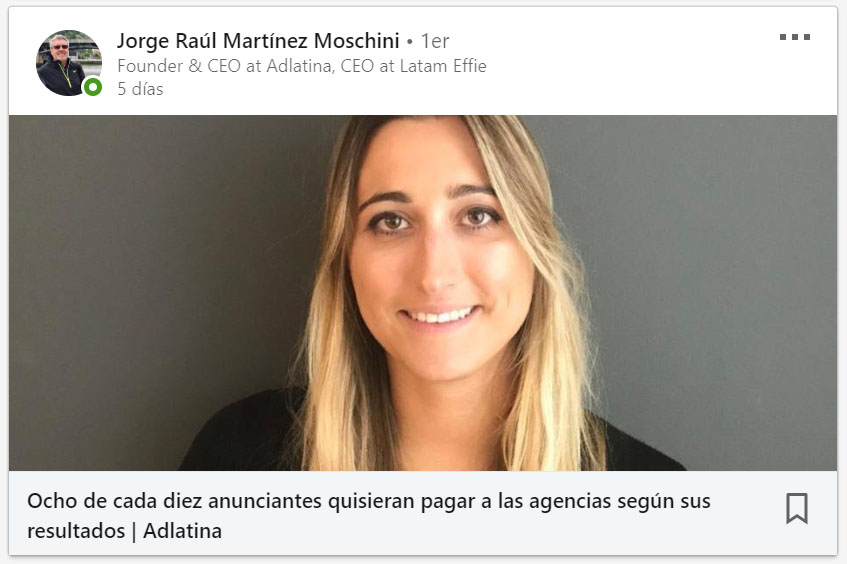Open Jorge Raúl Martínez Moschini's profile photo
Image resolution: width=847 pixels, height=564 pixels.
click(69, 63)
